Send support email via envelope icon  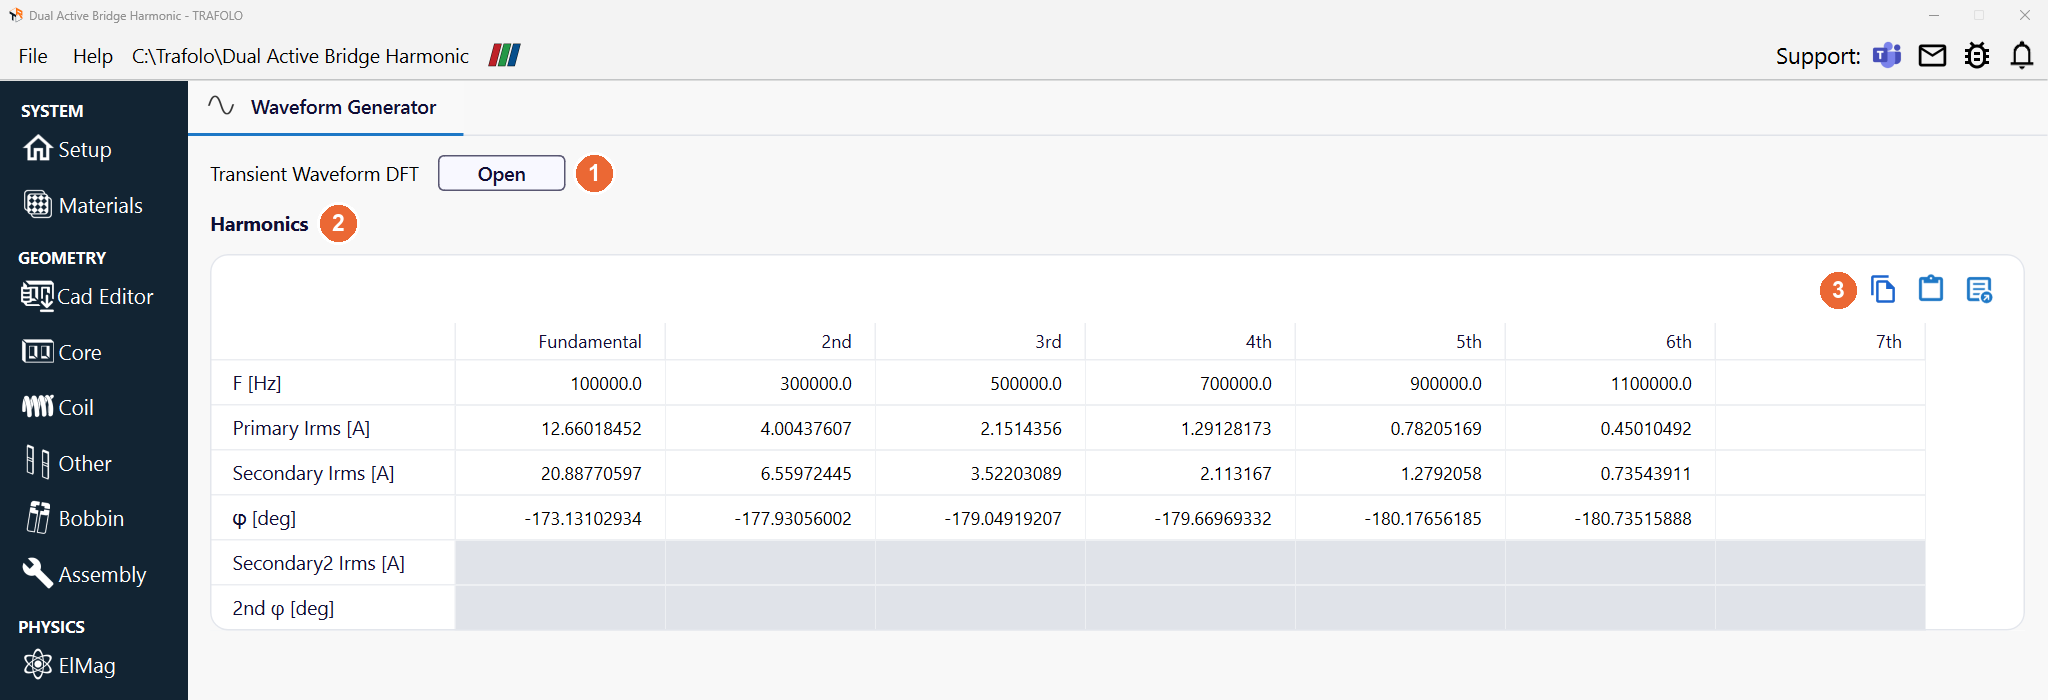[1932, 56]
